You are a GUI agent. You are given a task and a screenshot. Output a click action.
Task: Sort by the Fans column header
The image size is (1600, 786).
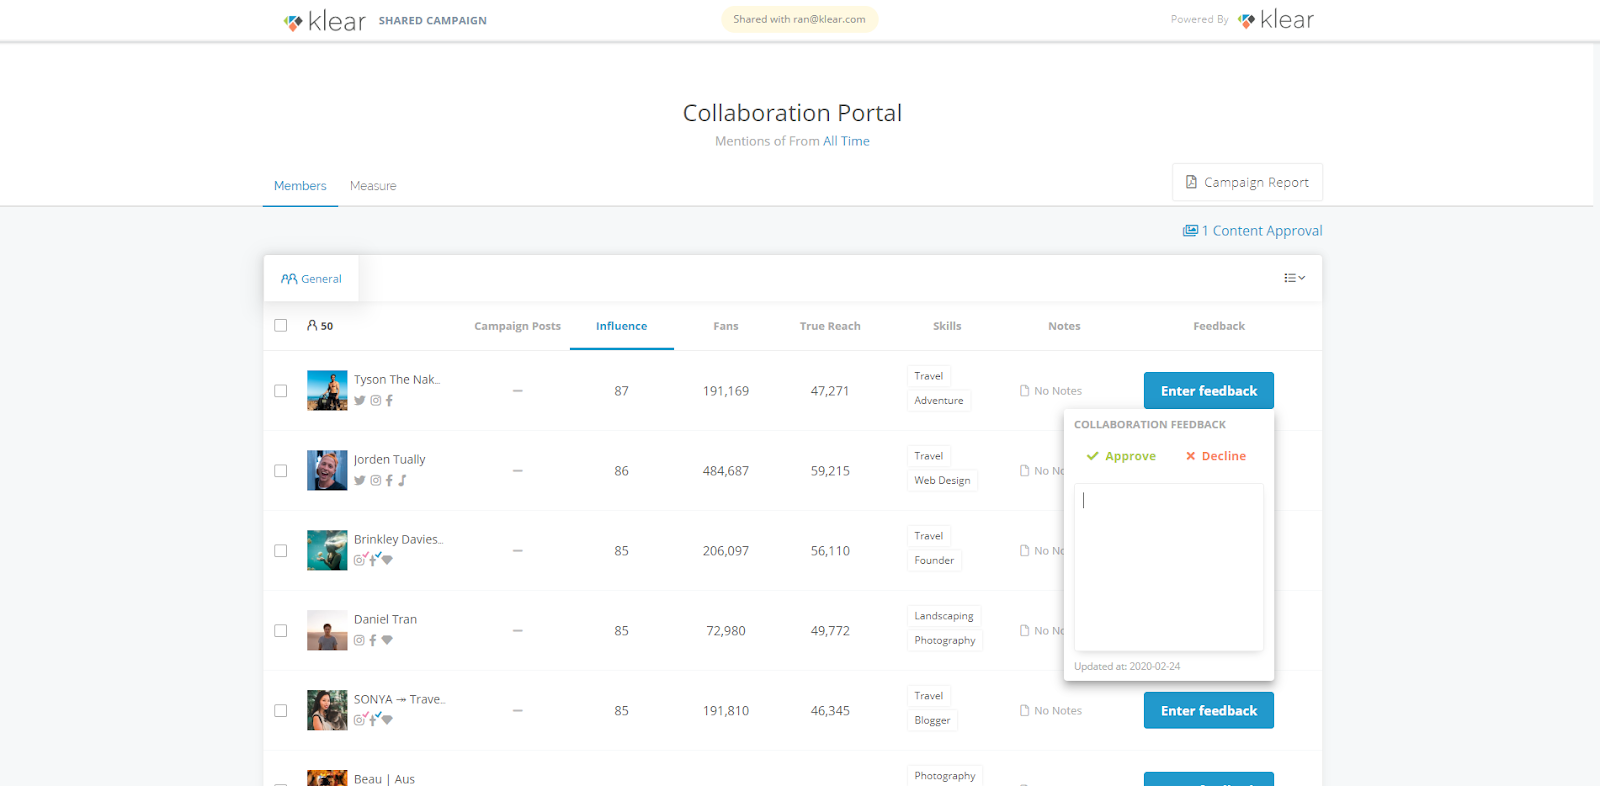(726, 326)
